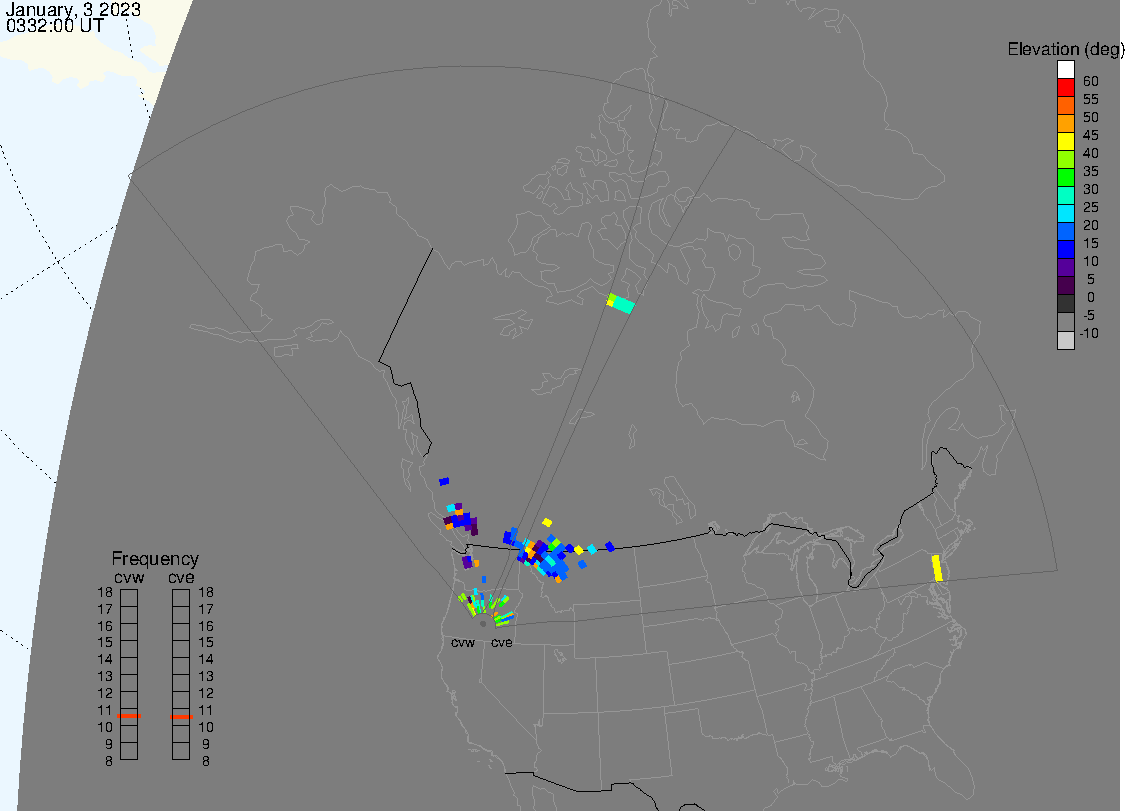Click the 'cve' radar site label on map
The height and width of the screenshot is (811, 1125).
[x=502, y=642]
